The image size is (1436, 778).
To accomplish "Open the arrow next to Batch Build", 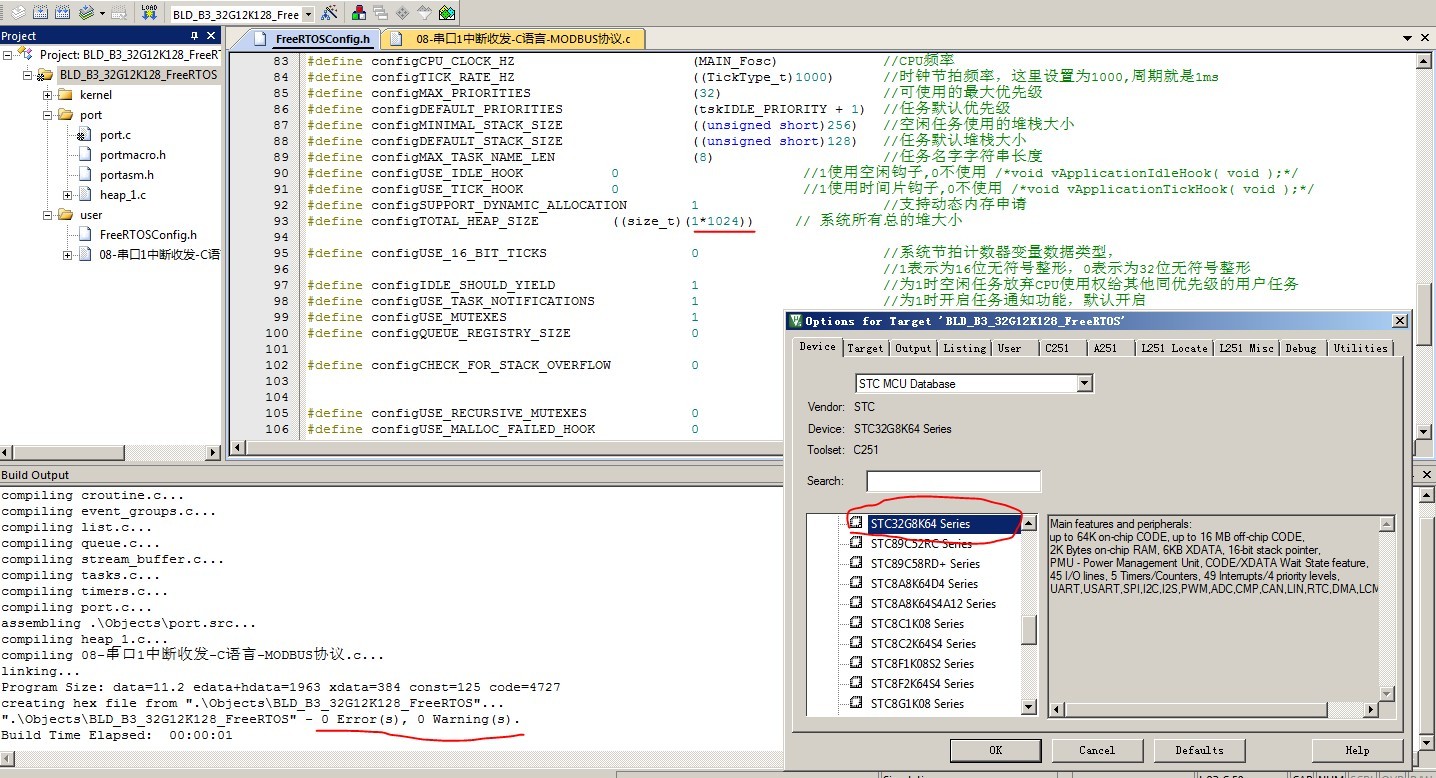I will click(102, 13).
